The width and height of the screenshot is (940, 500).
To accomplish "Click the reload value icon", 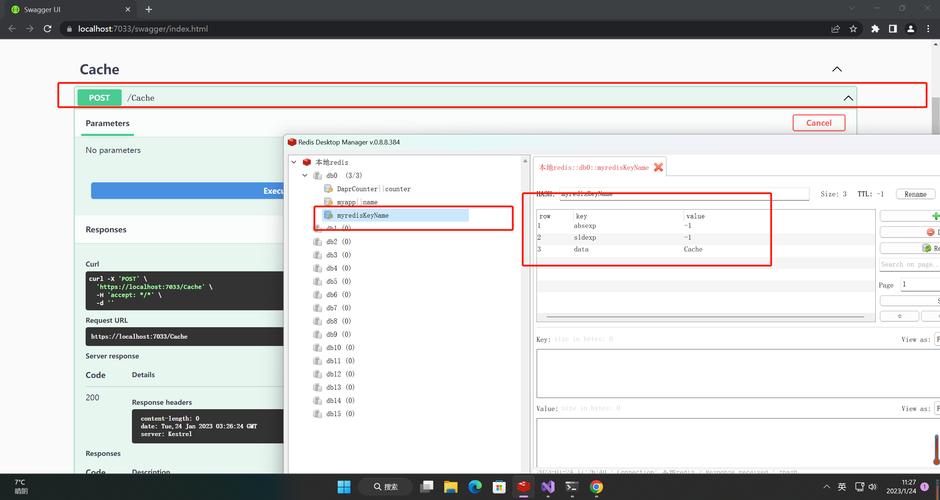I will pyautogui.click(x=927, y=248).
